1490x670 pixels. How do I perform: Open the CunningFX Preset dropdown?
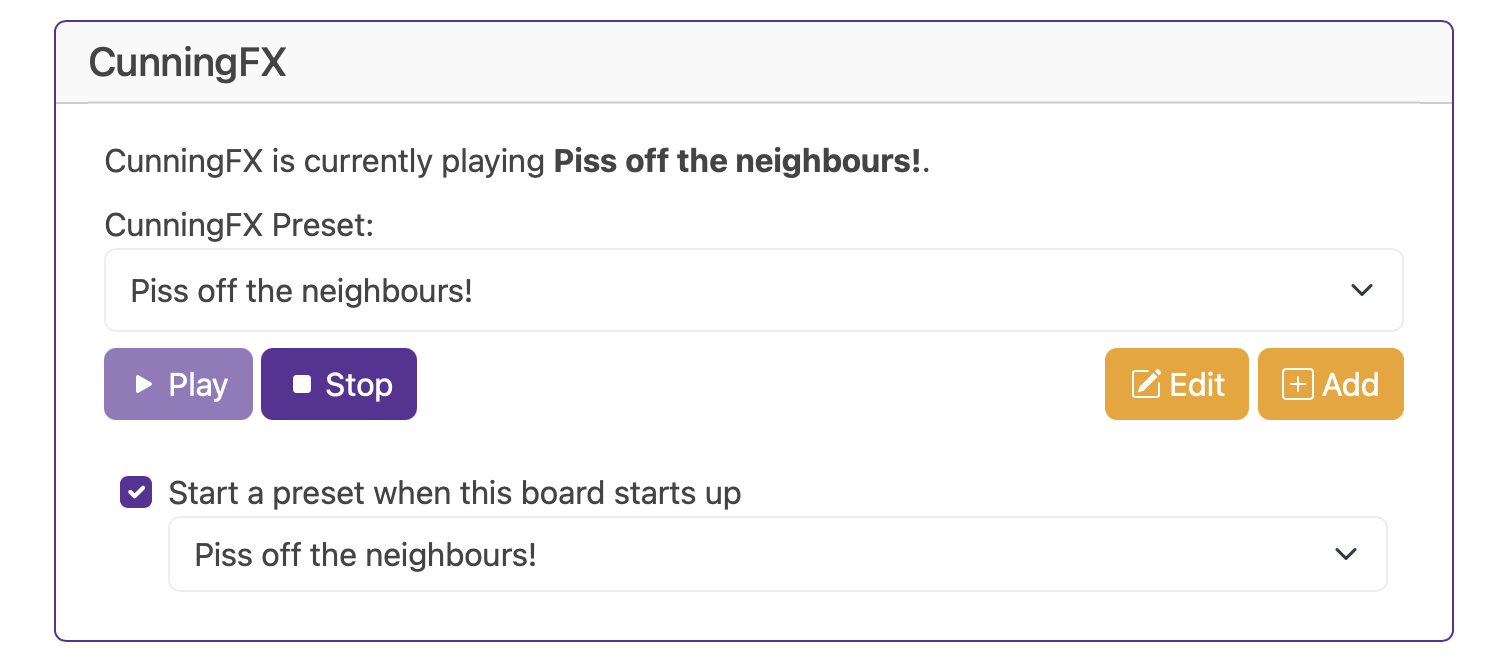[x=754, y=290]
